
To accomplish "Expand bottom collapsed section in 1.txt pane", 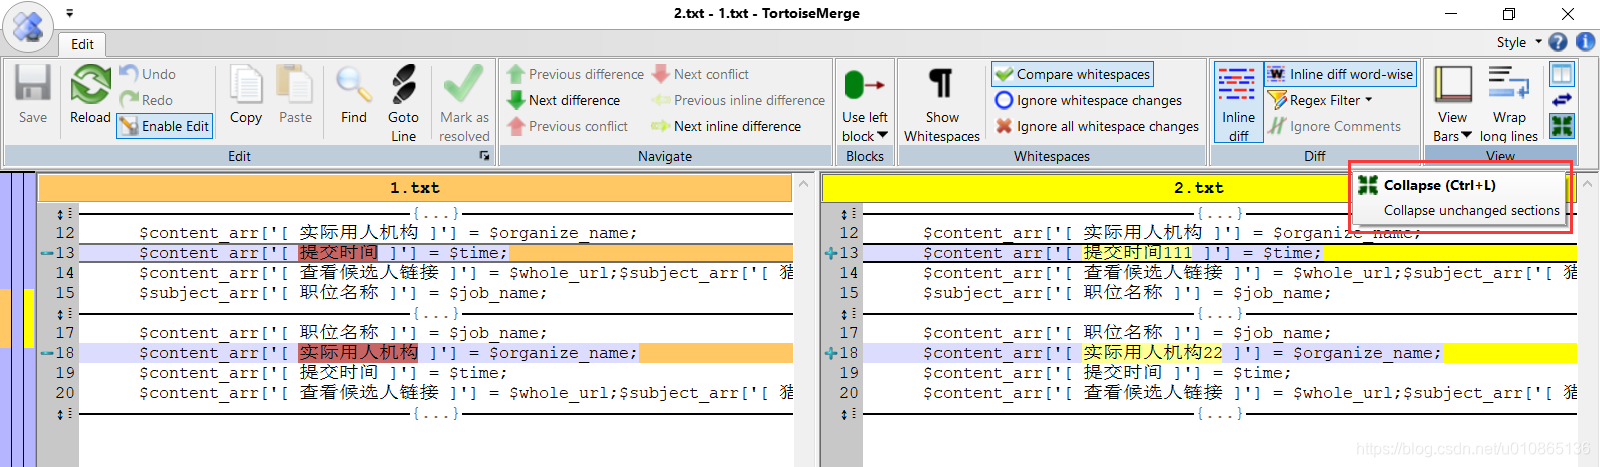I will click(436, 413).
